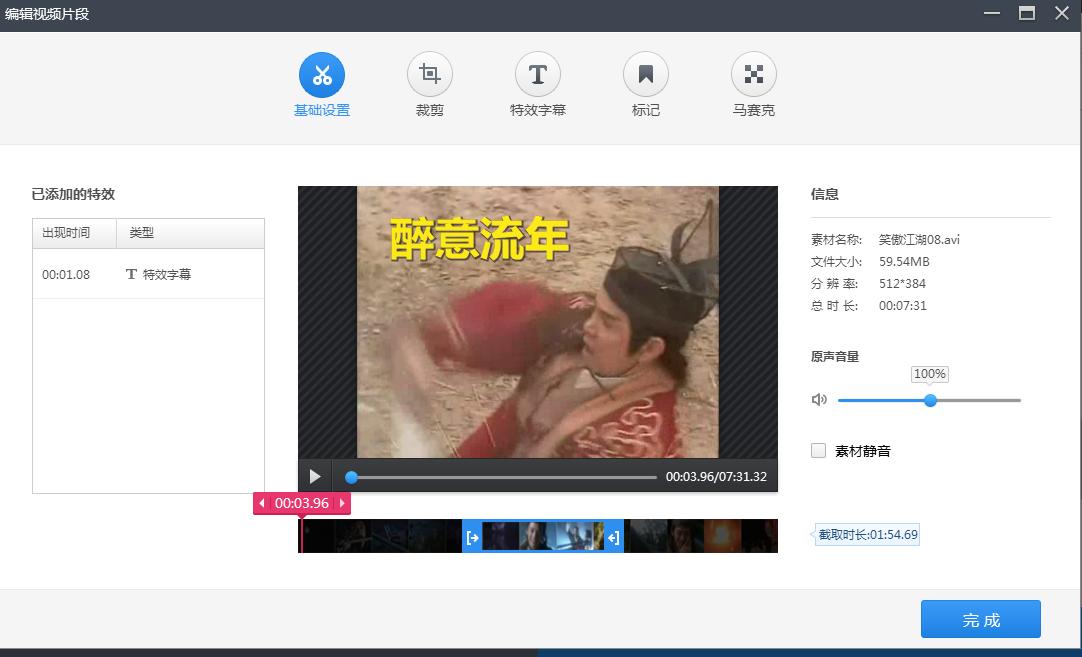Enable the 素材静音 mute checkbox
The image size is (1082, 657).
pos(817,451)
